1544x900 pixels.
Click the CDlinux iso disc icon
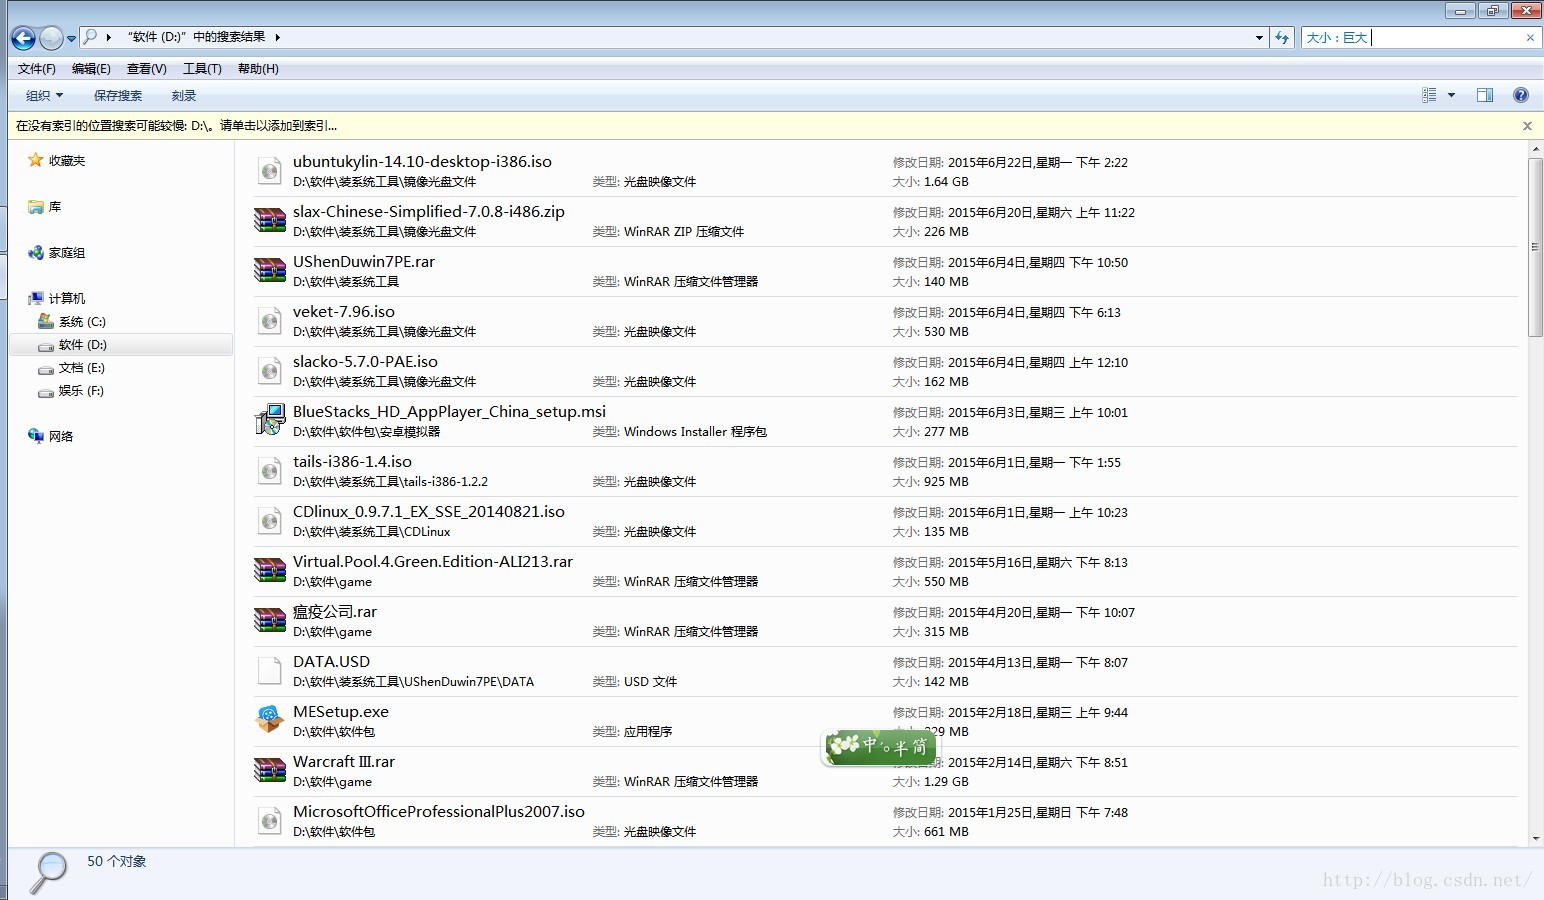(x=269, y=521)
